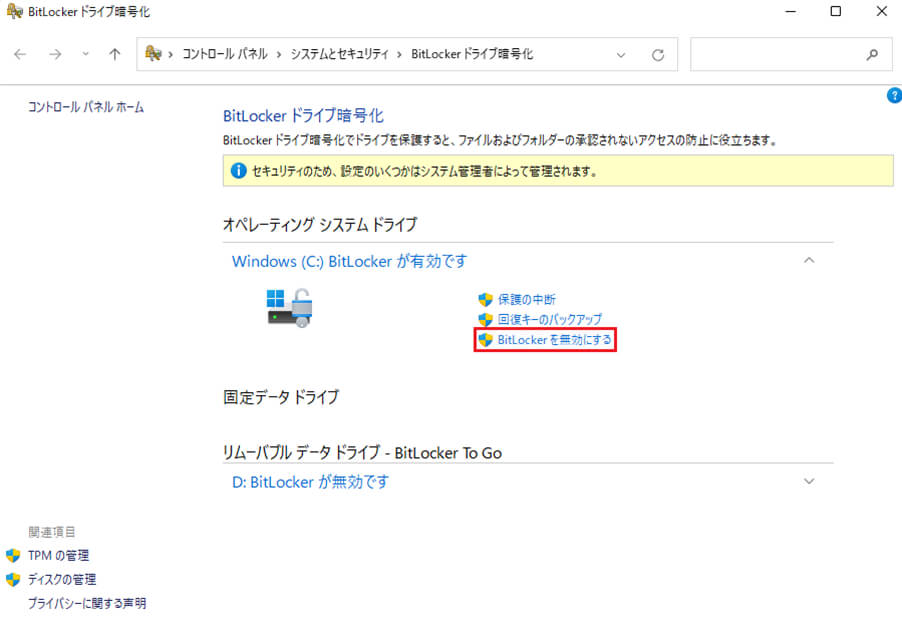Viewport: 902px width, 624px height.
Task: Click shield icon beside 保護の中断
Action: 486,299
